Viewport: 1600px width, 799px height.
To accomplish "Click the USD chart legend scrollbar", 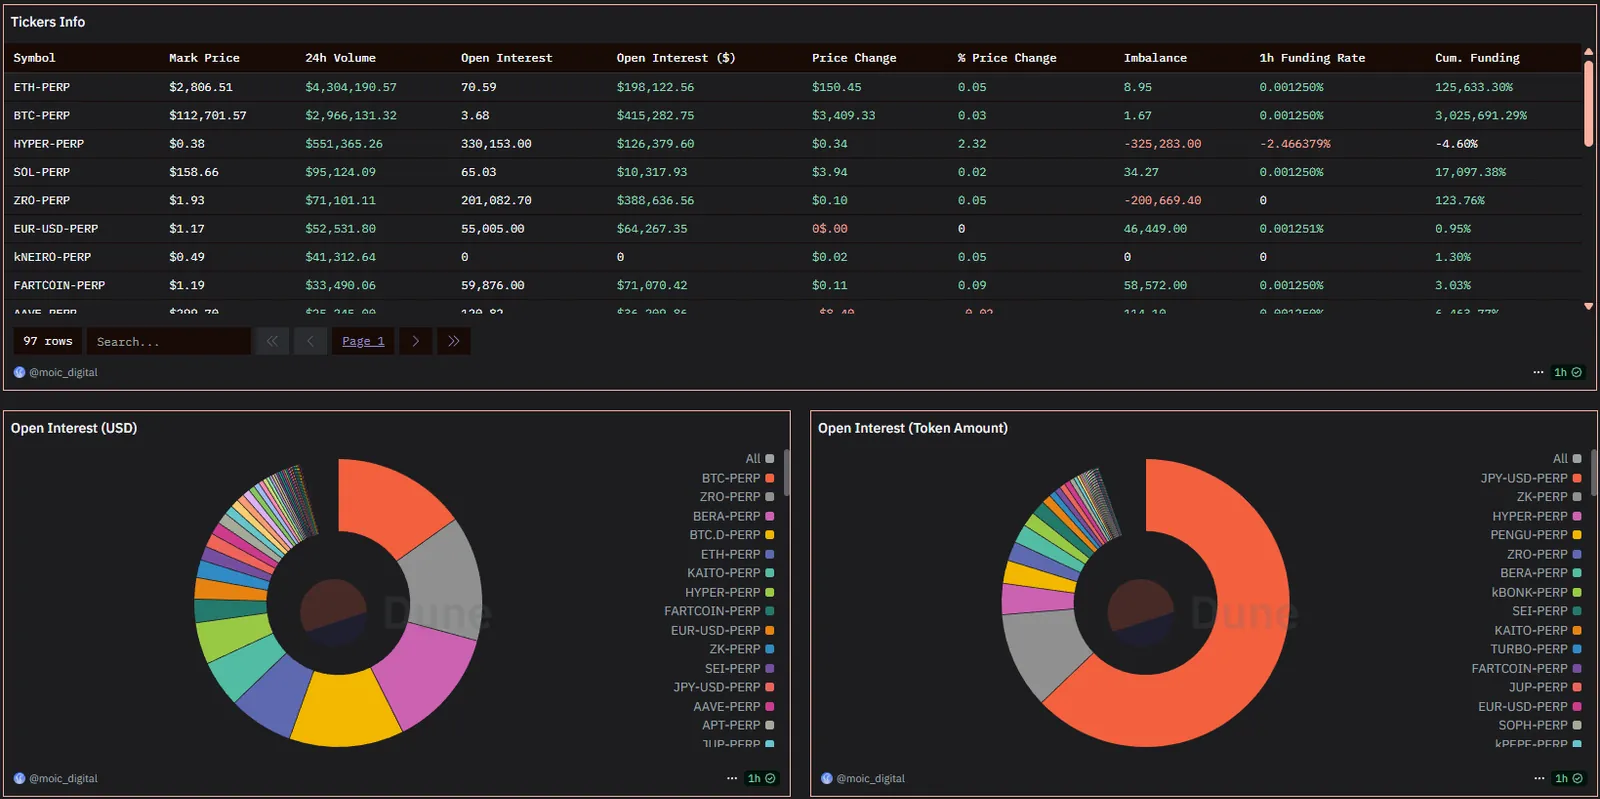I will [x=787, y=472].
